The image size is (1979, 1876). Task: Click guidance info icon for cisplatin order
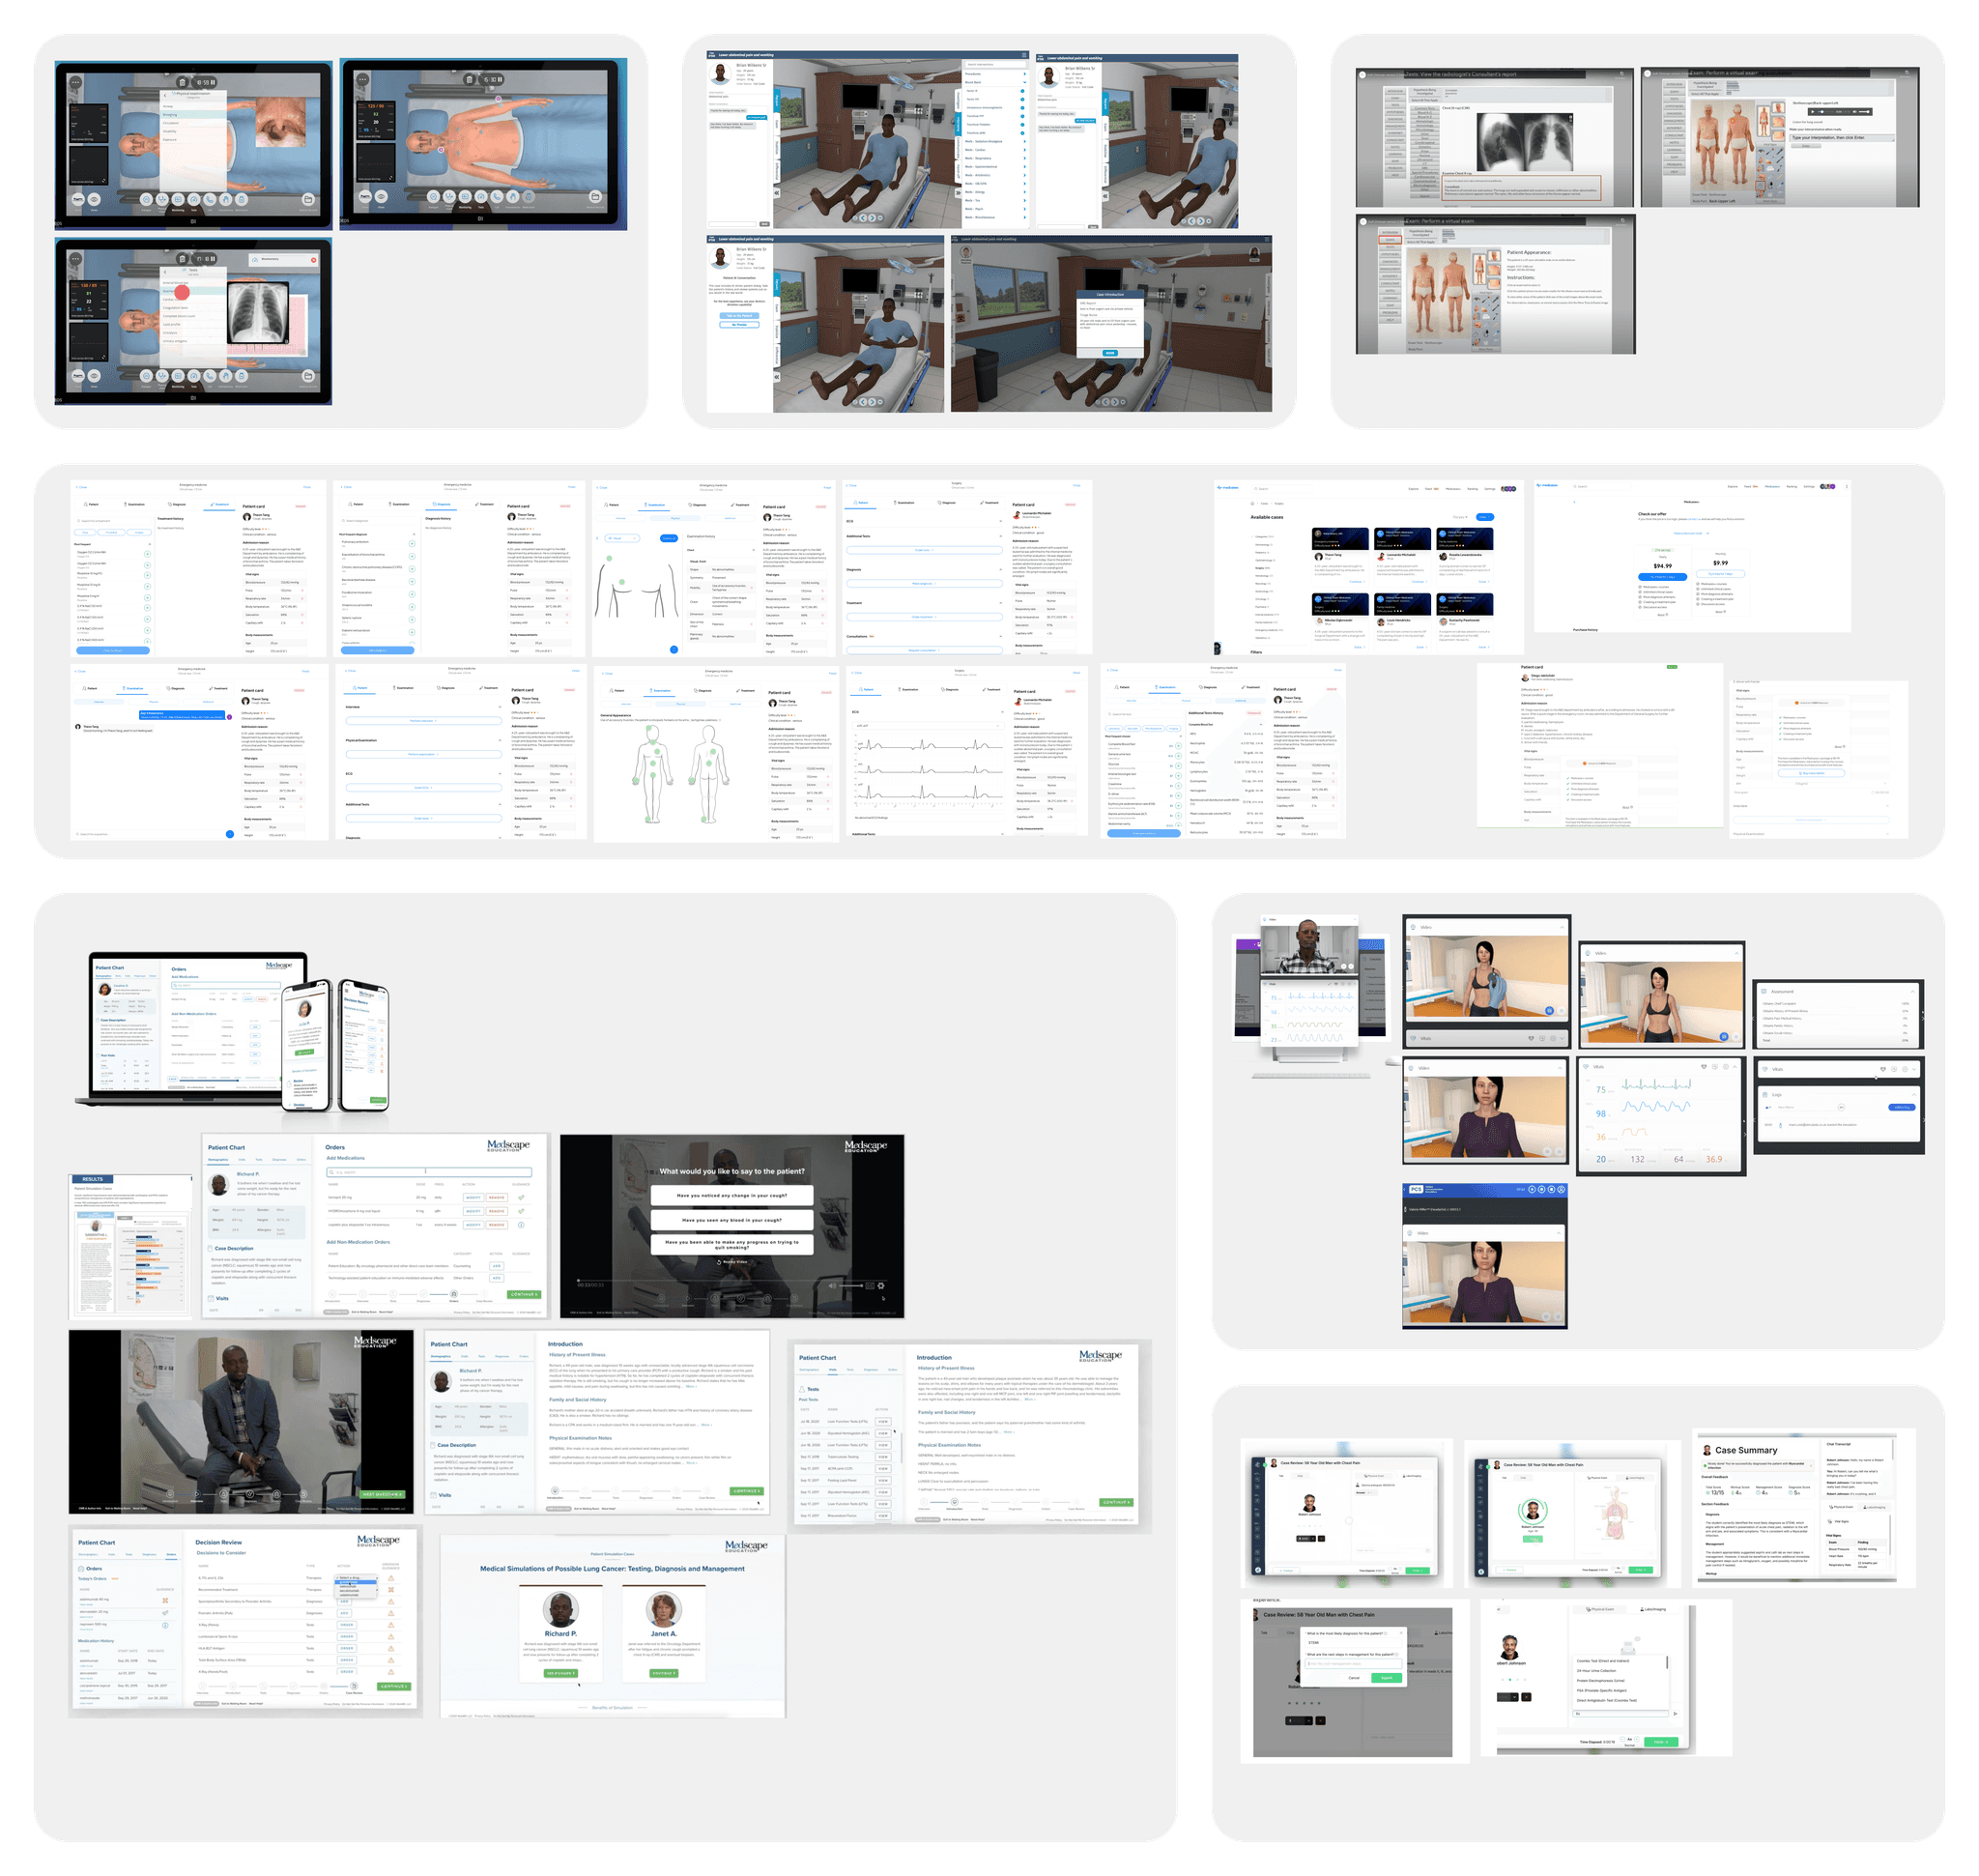[x=521, y=1226]
